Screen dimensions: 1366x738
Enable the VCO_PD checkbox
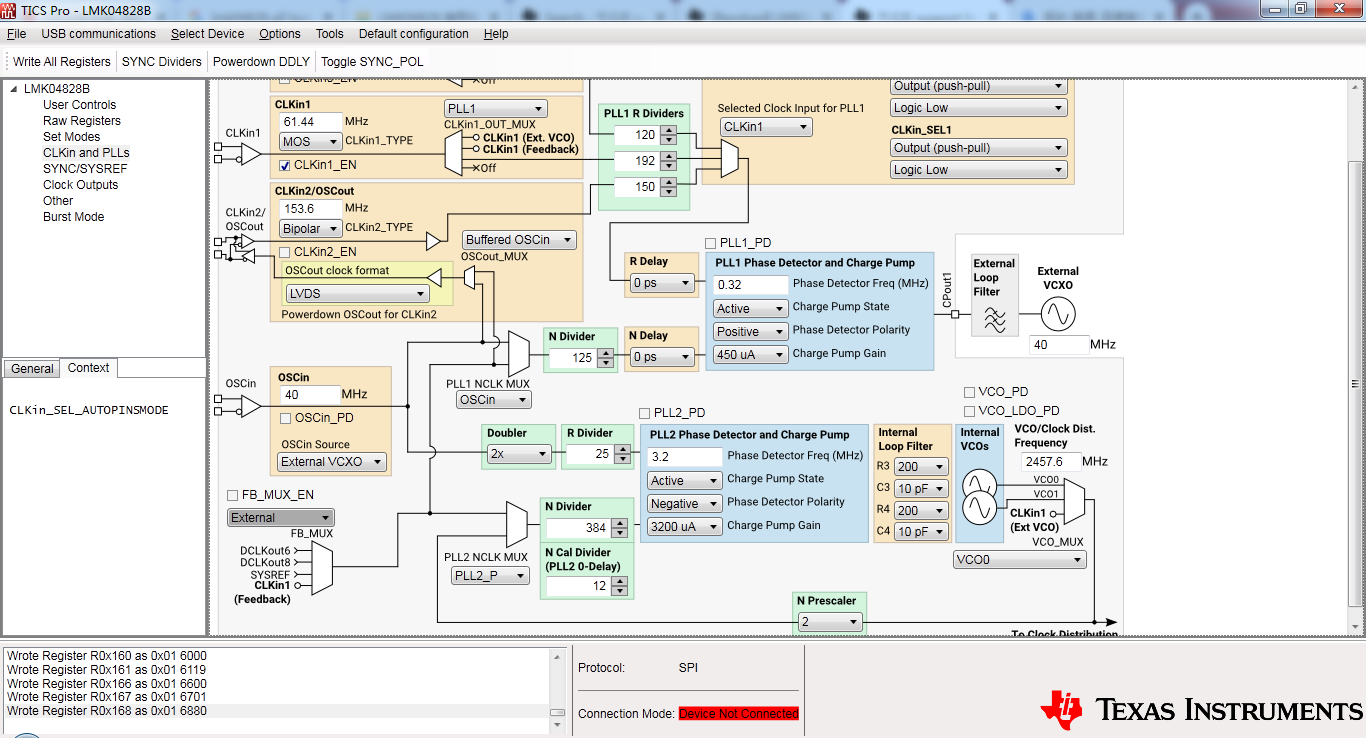pos(968,392)
